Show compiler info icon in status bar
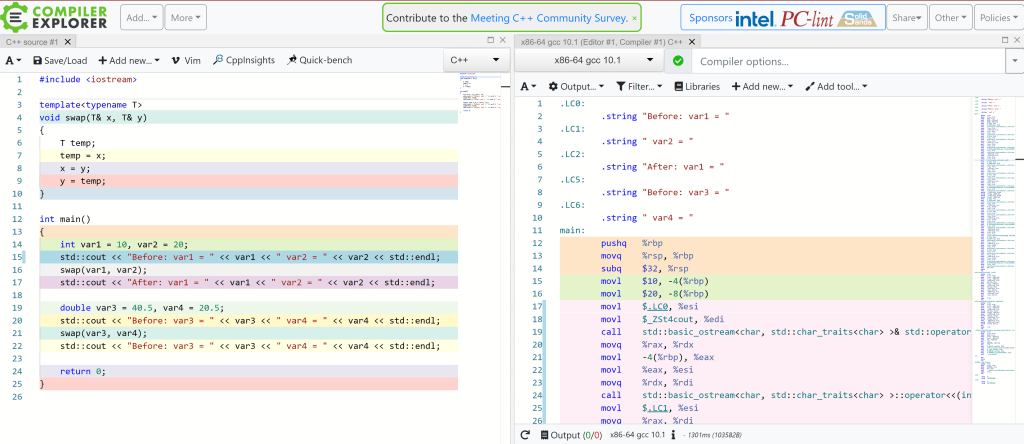The height and width of the screenshot is (444, 1024). 674,435
